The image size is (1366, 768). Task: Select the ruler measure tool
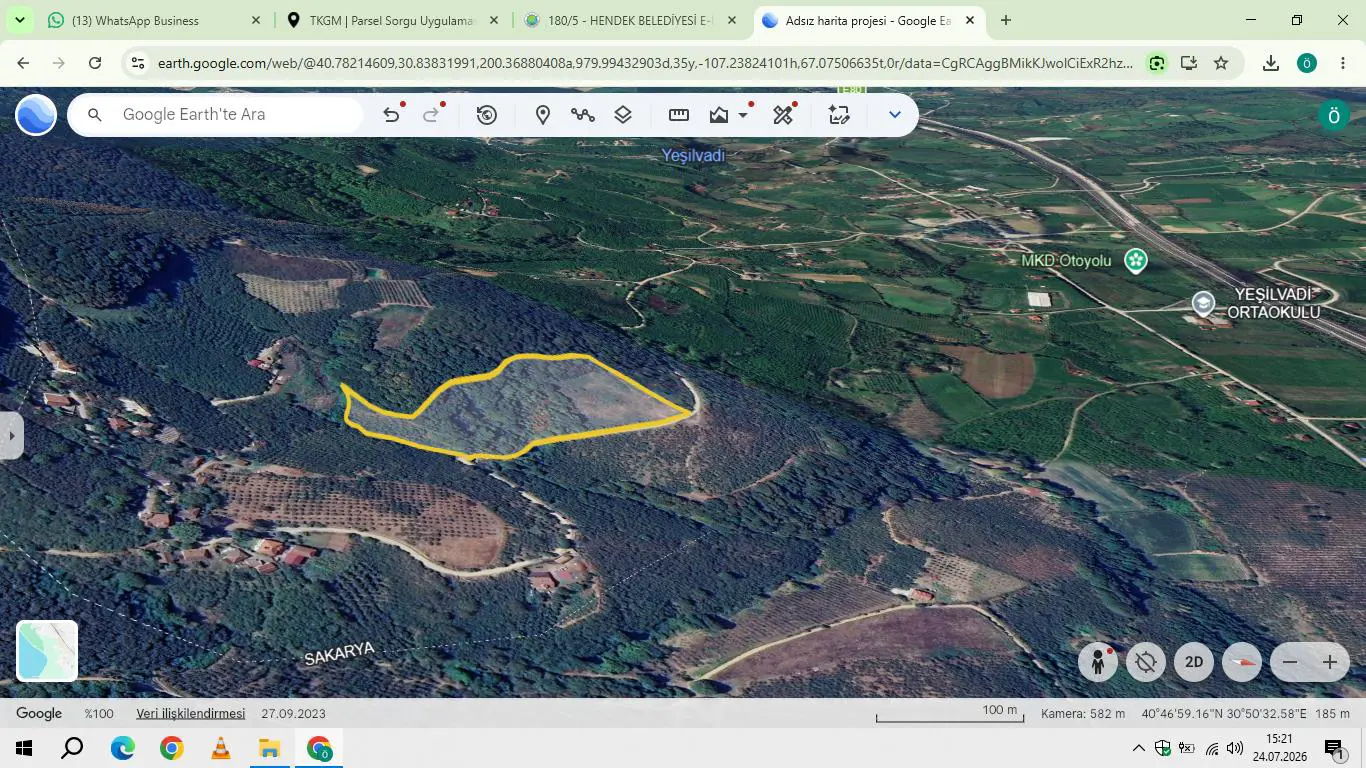point(679,115)
